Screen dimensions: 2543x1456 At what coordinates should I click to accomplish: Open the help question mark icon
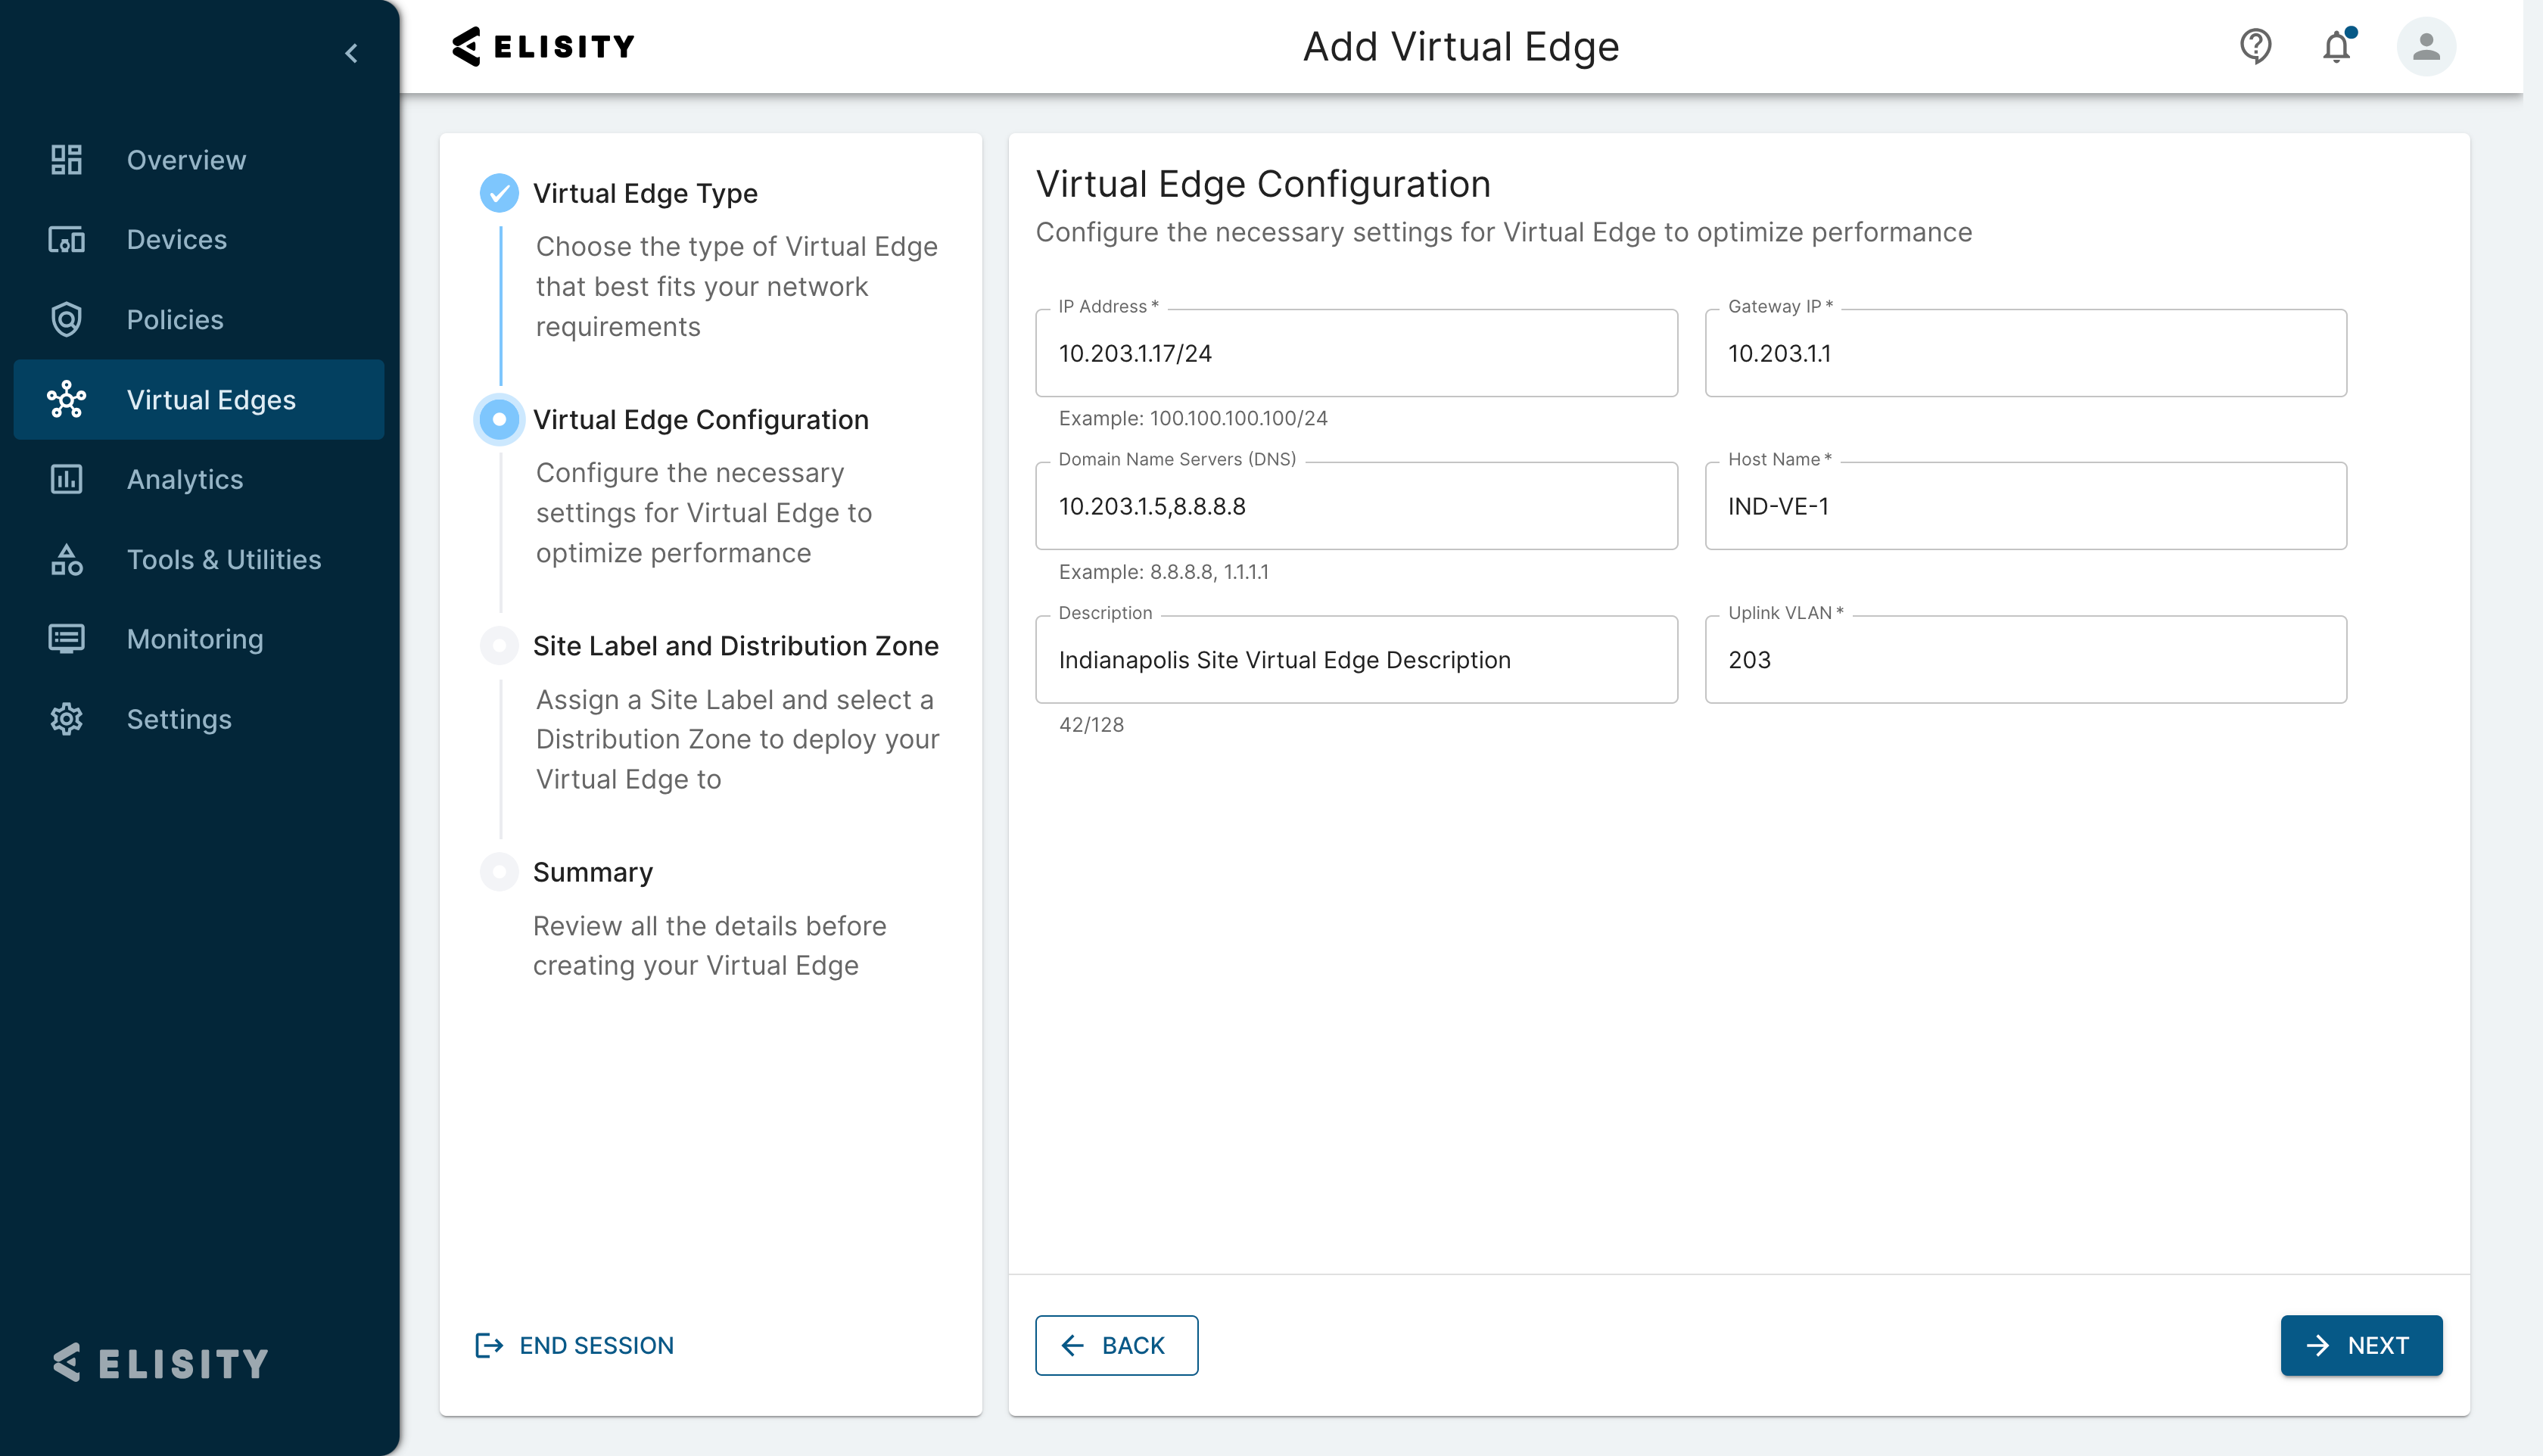click(x=2255, y=46)
